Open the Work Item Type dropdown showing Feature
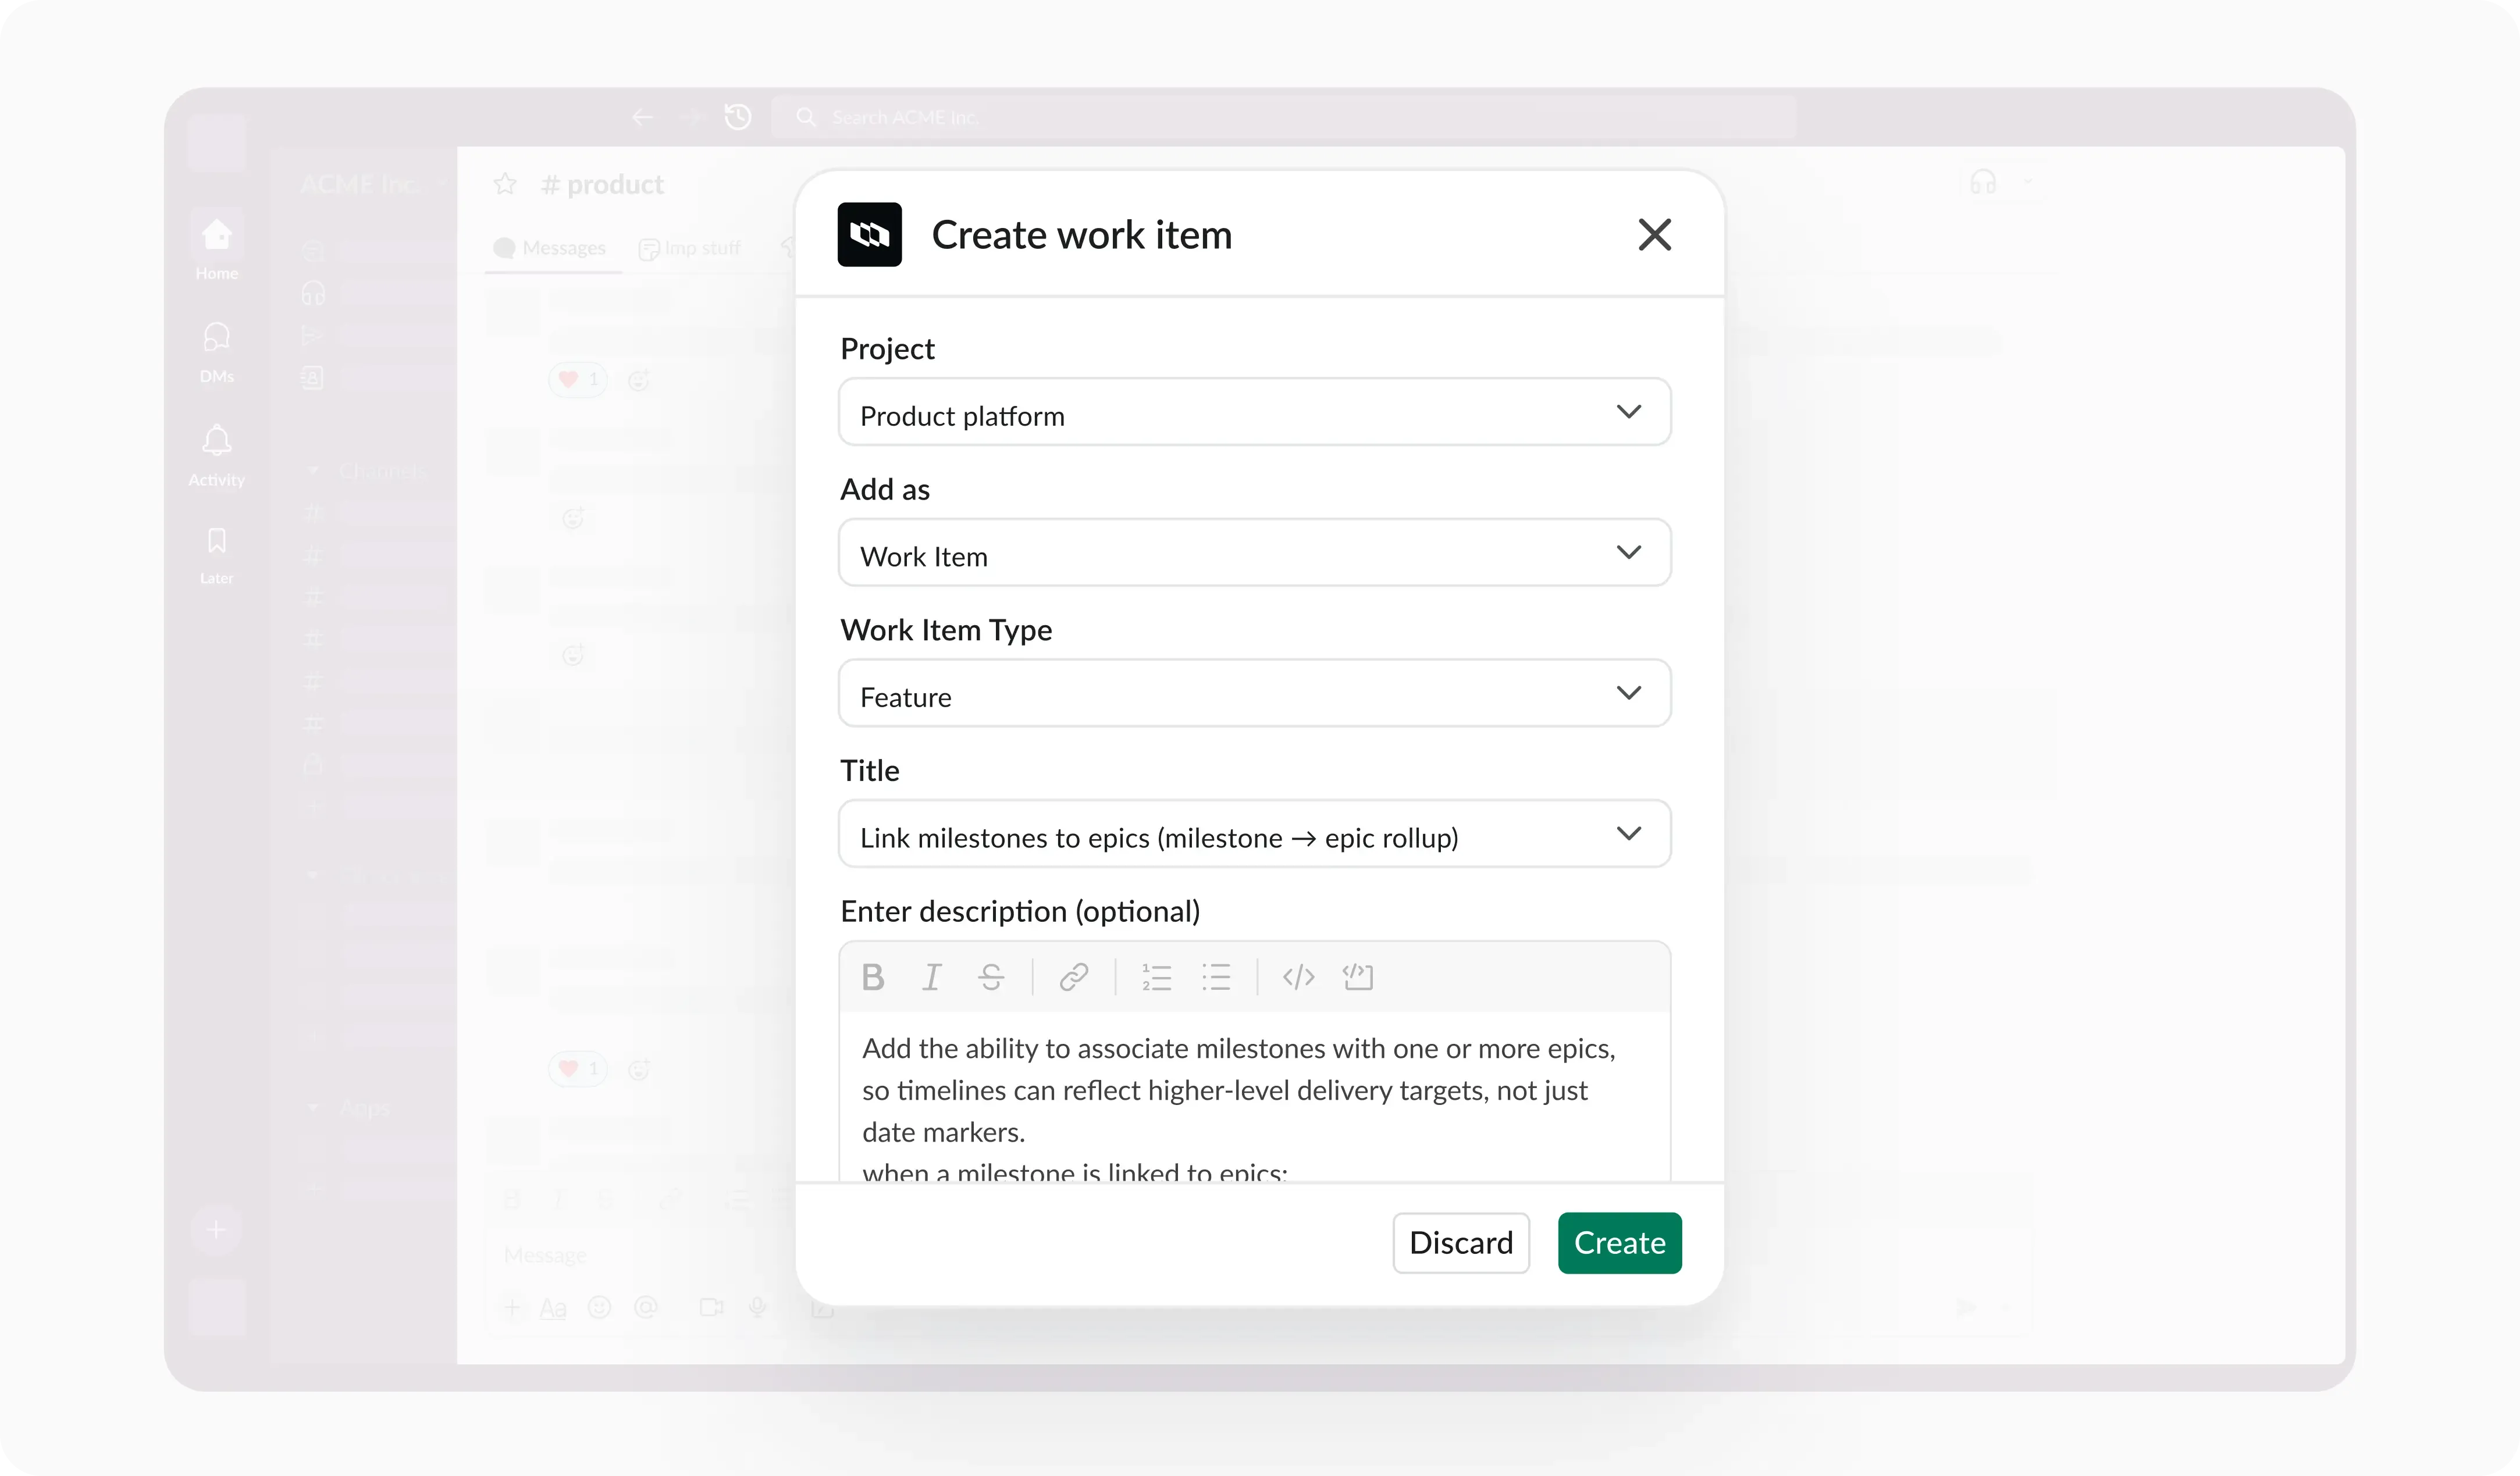Screen dimensions: 2520x1476 click(1254, 693)
